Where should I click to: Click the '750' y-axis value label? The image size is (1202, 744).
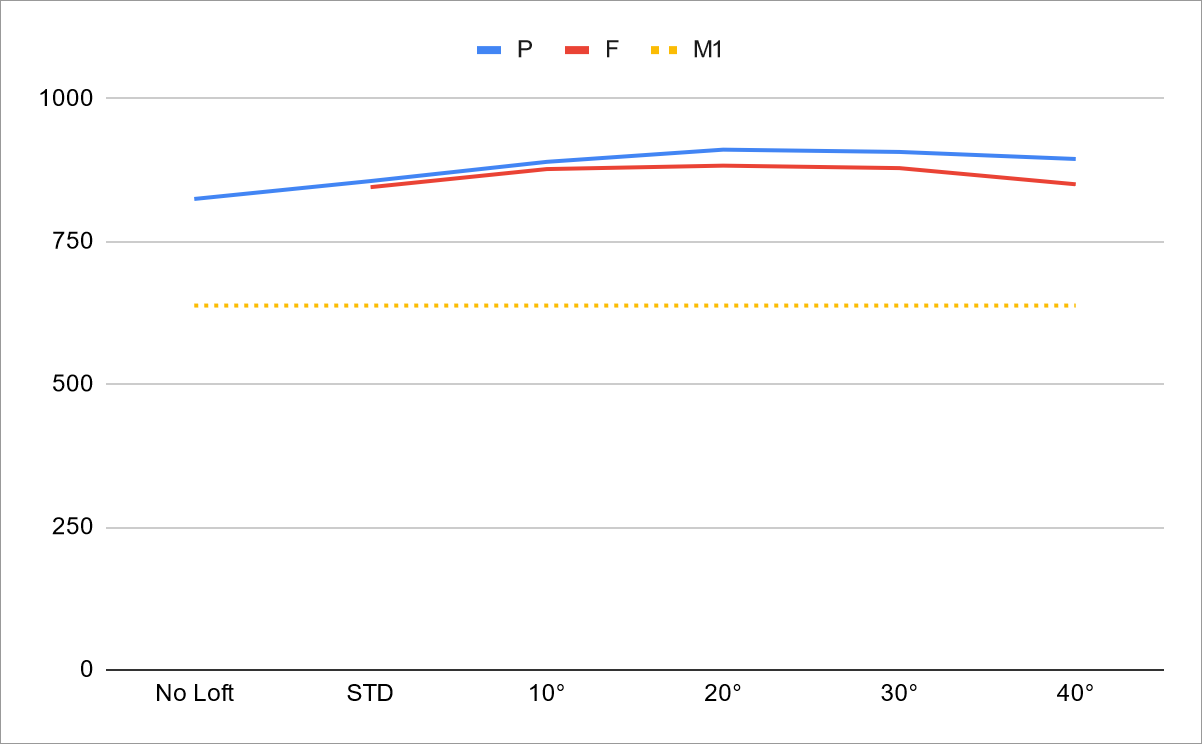72,241
